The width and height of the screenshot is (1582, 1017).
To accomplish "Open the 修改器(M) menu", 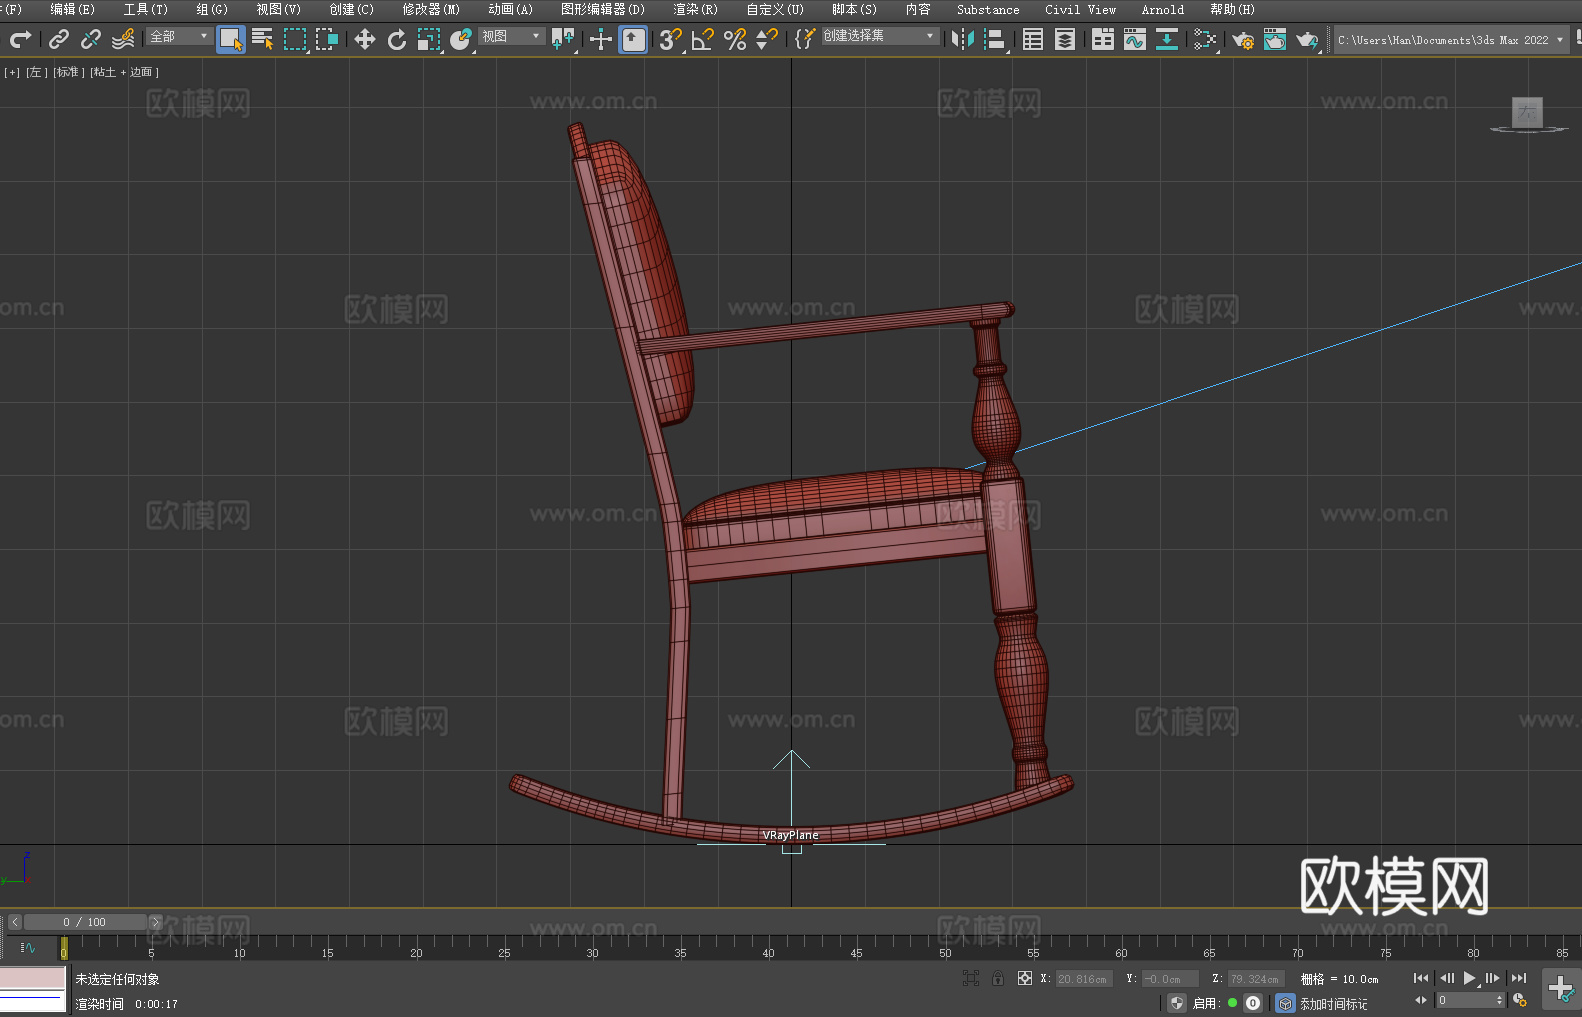I will pyautogui.click(x=431, y=9).
